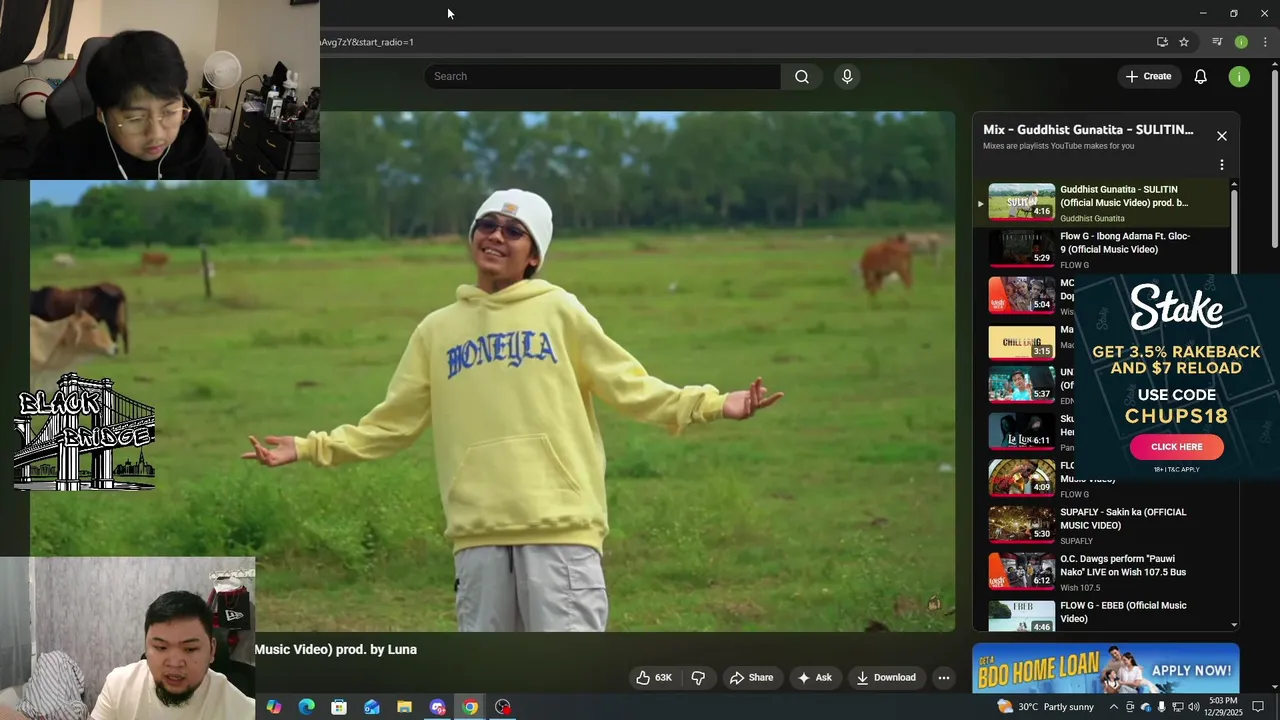Screen dimensions: 1280x720
Task: Click the volume speaker tray icon
Action: (1193, 707)
